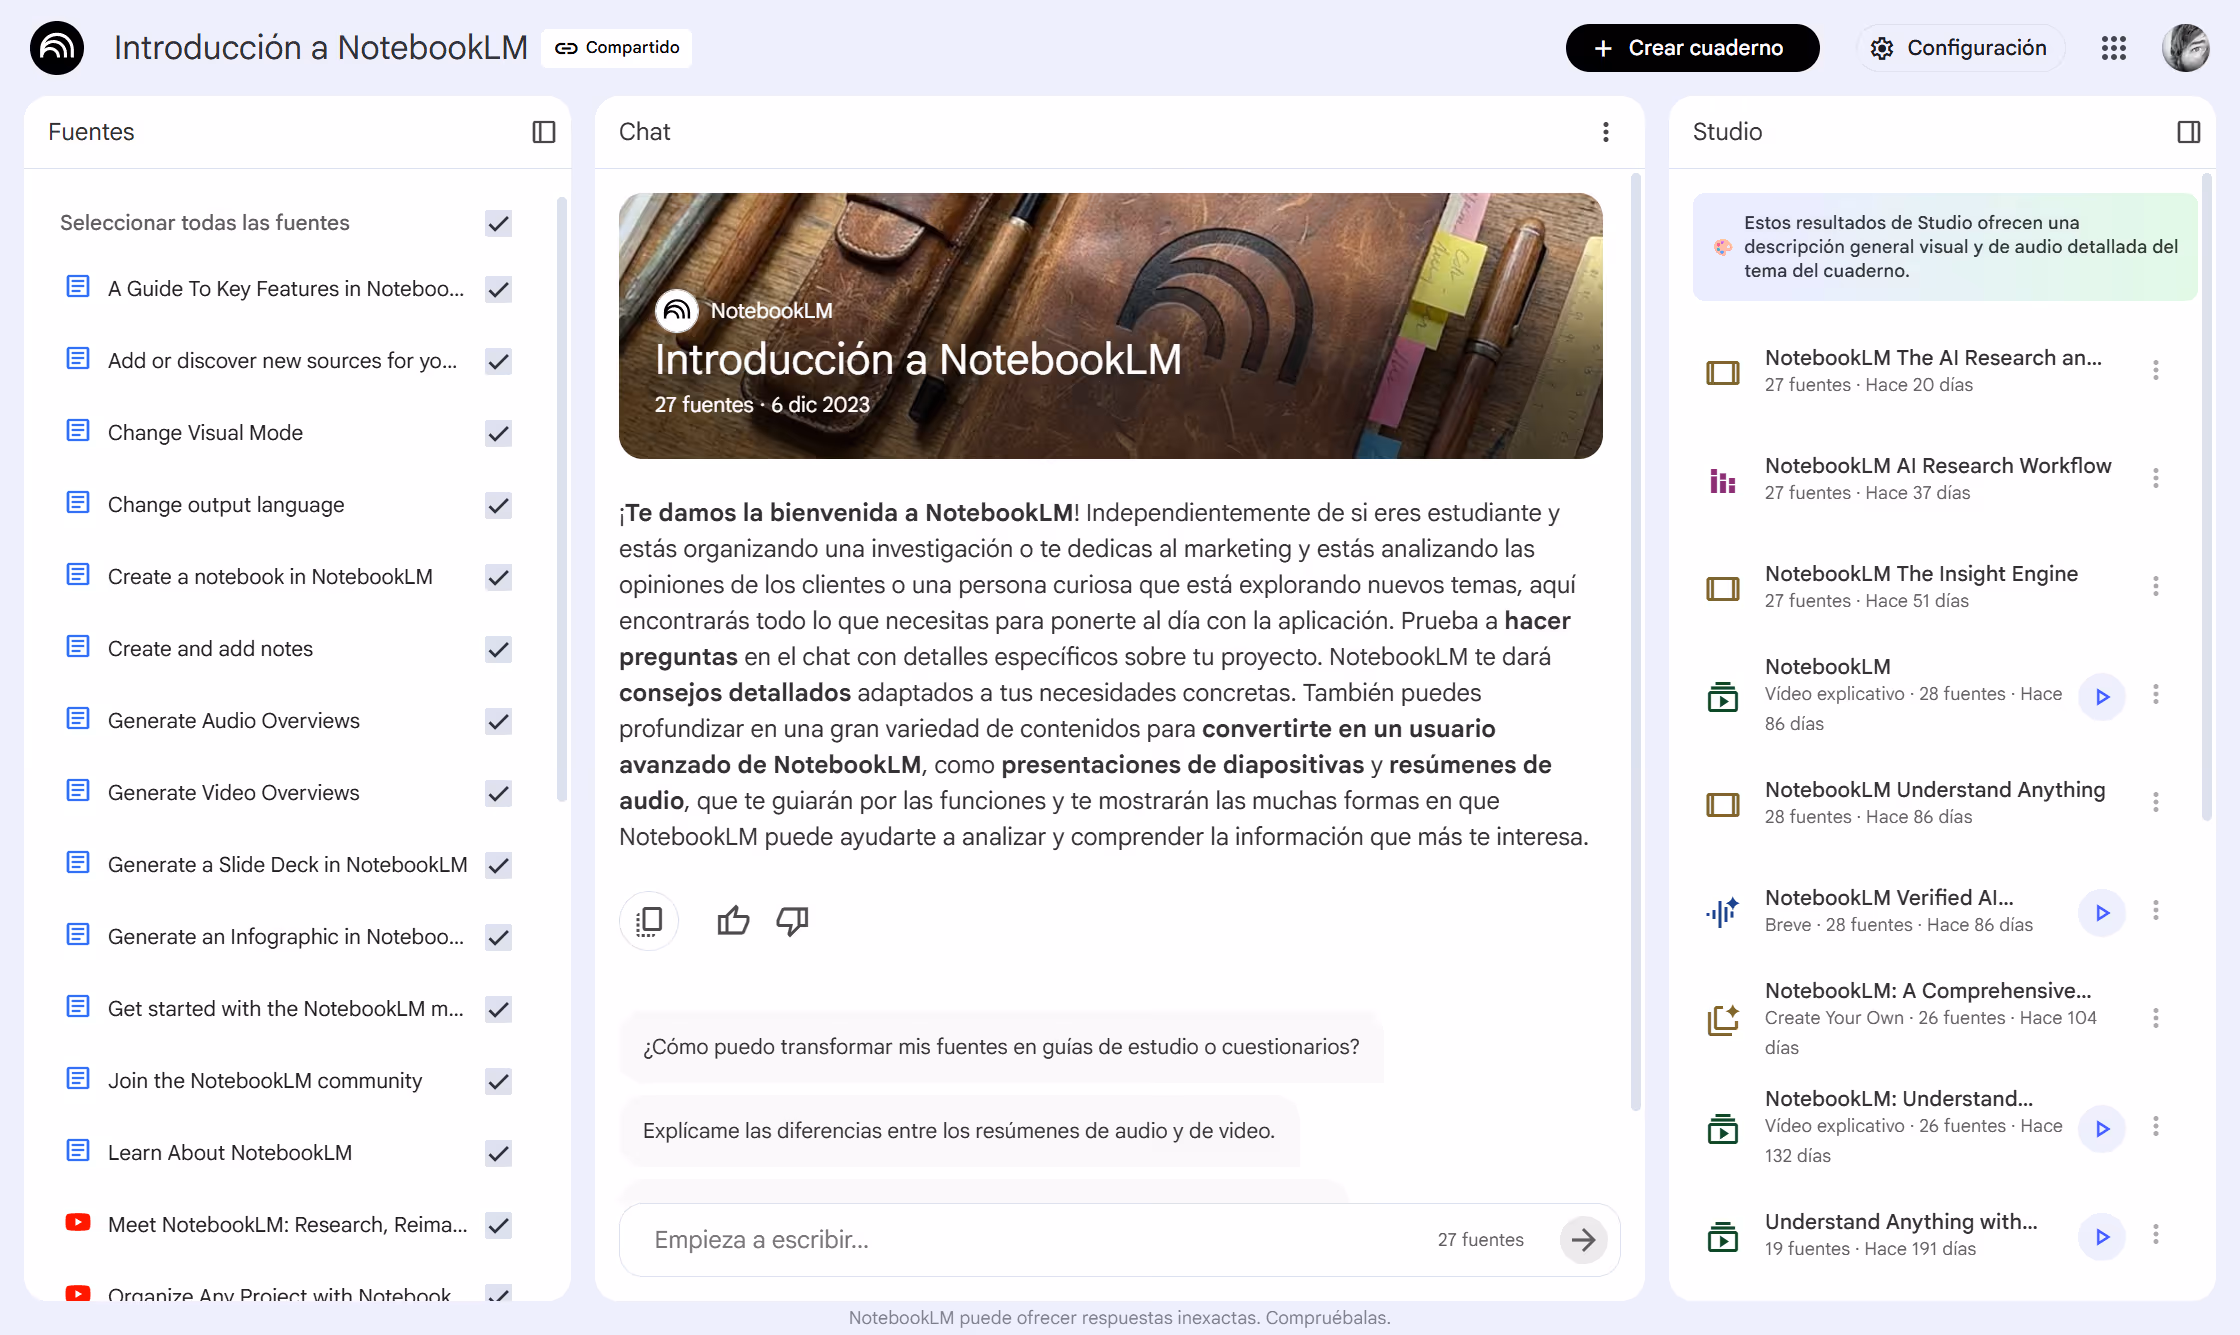
Task: Collapse the Studio panel
Action: click(2189, 132)
